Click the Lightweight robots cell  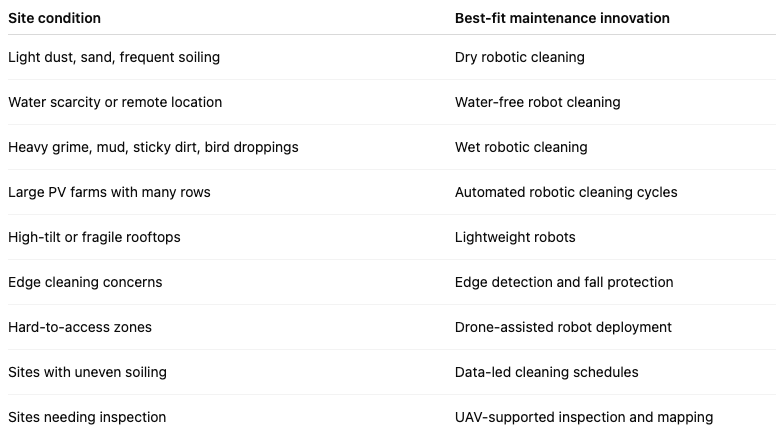(x=515, y=237)
